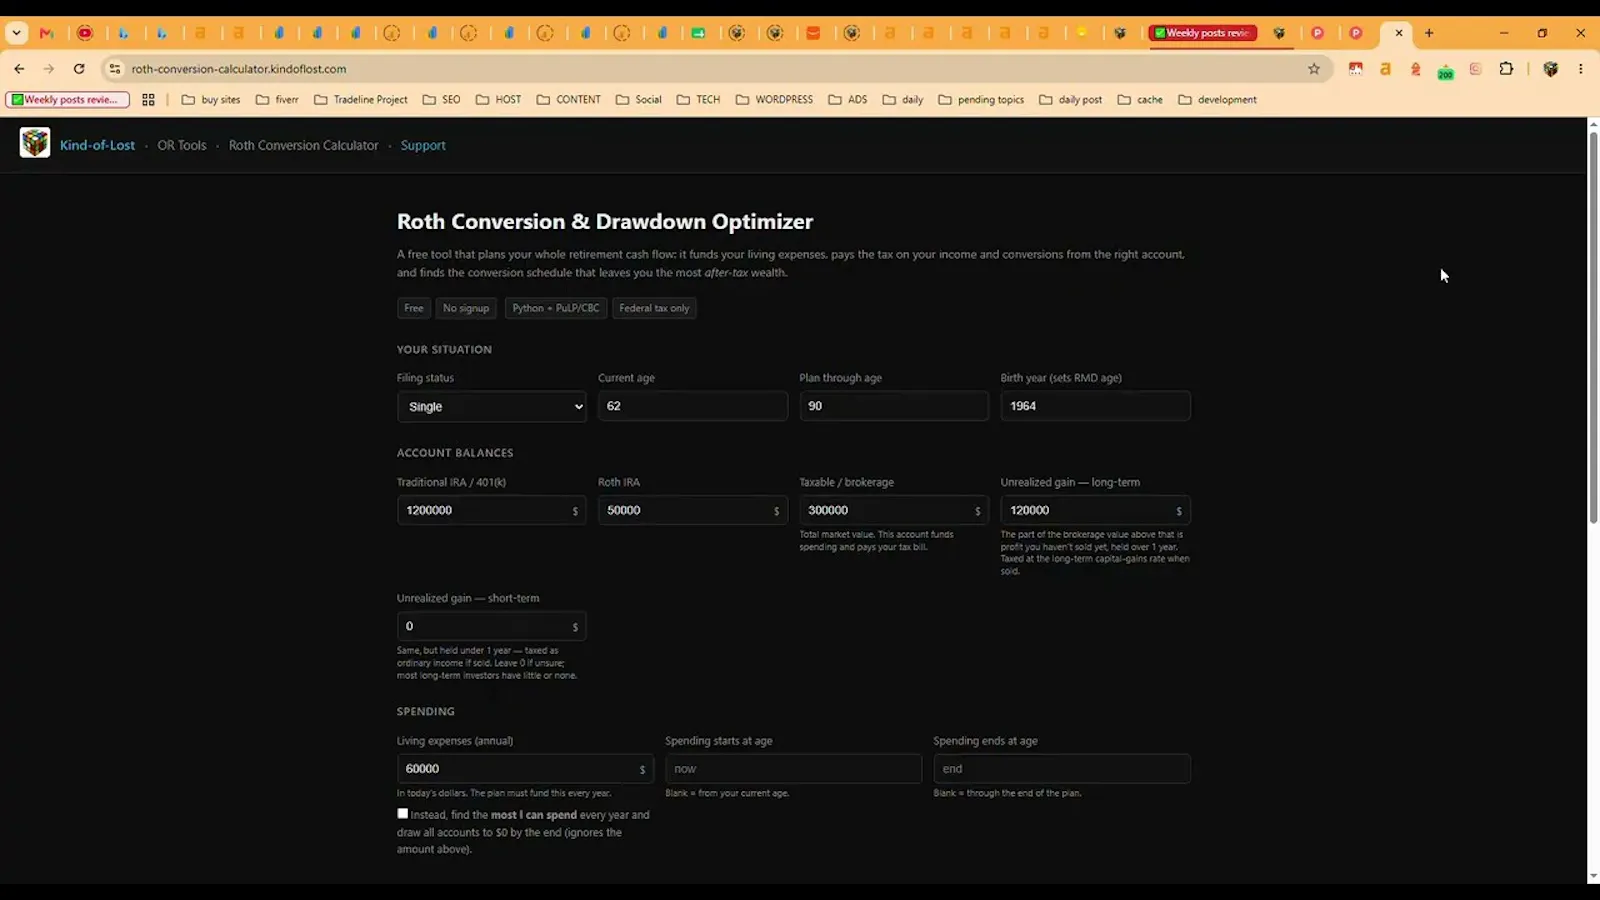
Task: Edit the Taxable / brokerage balance field
Action: click(893, 510)
